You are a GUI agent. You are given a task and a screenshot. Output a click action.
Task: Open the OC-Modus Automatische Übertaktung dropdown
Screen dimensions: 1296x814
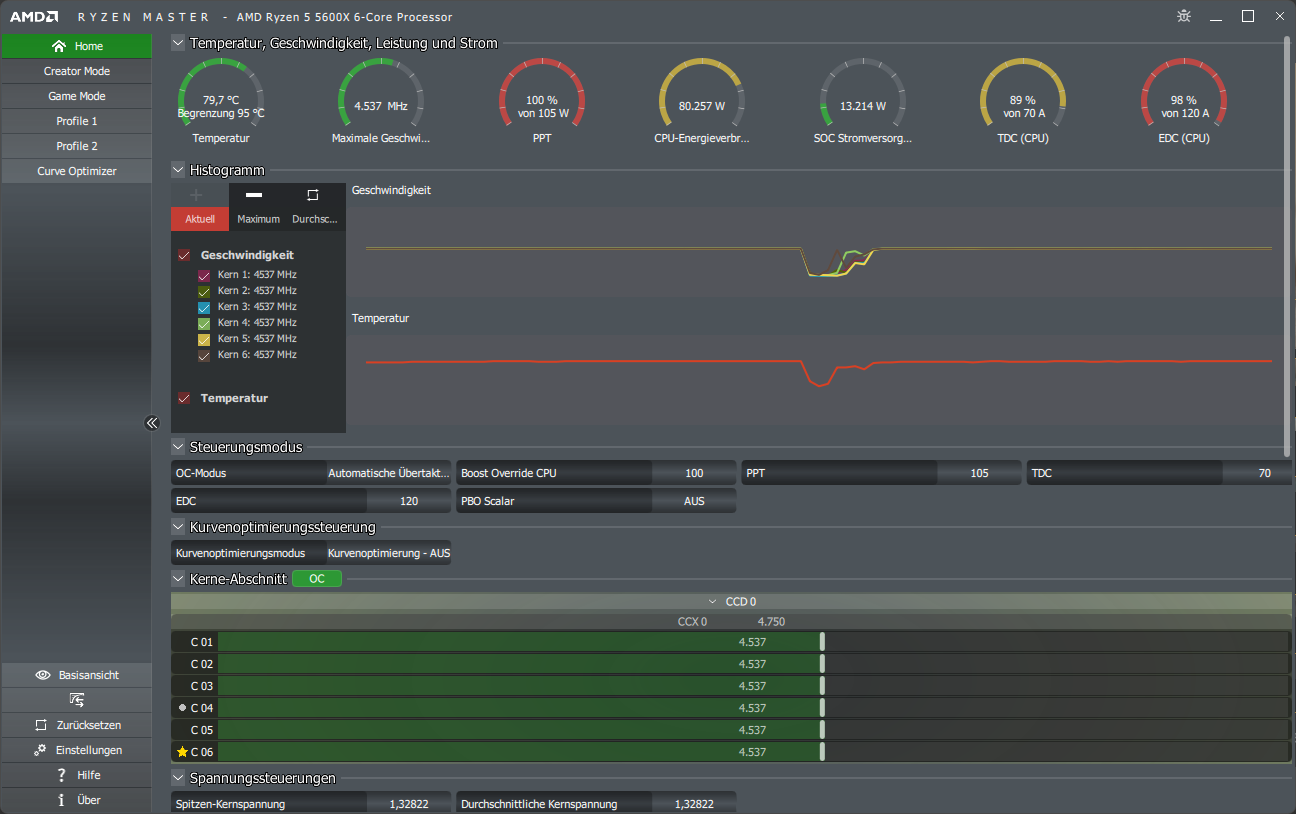(388, 473)
